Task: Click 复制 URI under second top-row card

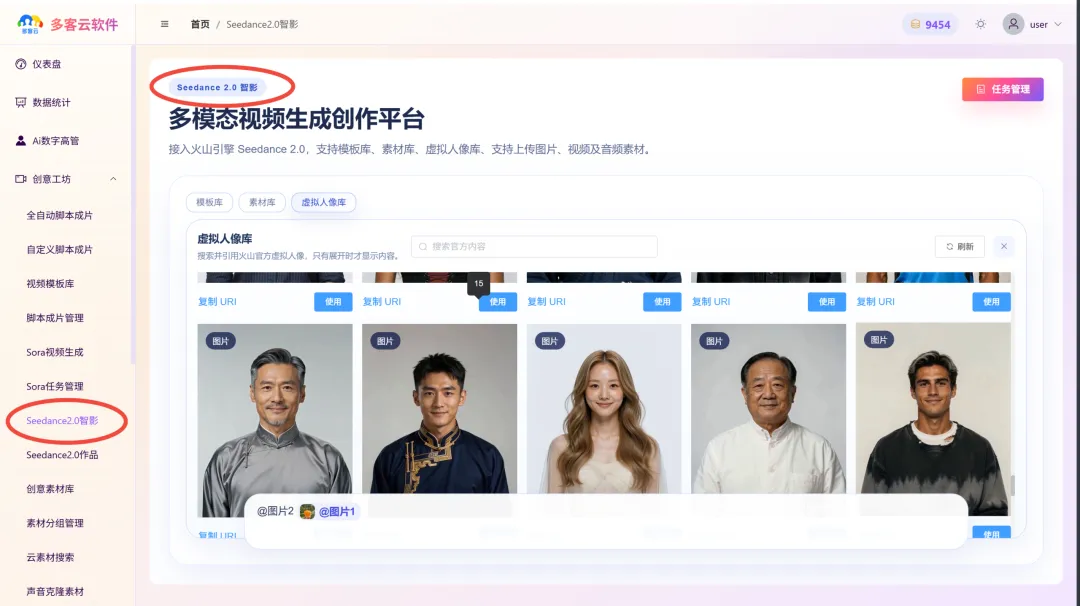Action: (x=382, y=302)
